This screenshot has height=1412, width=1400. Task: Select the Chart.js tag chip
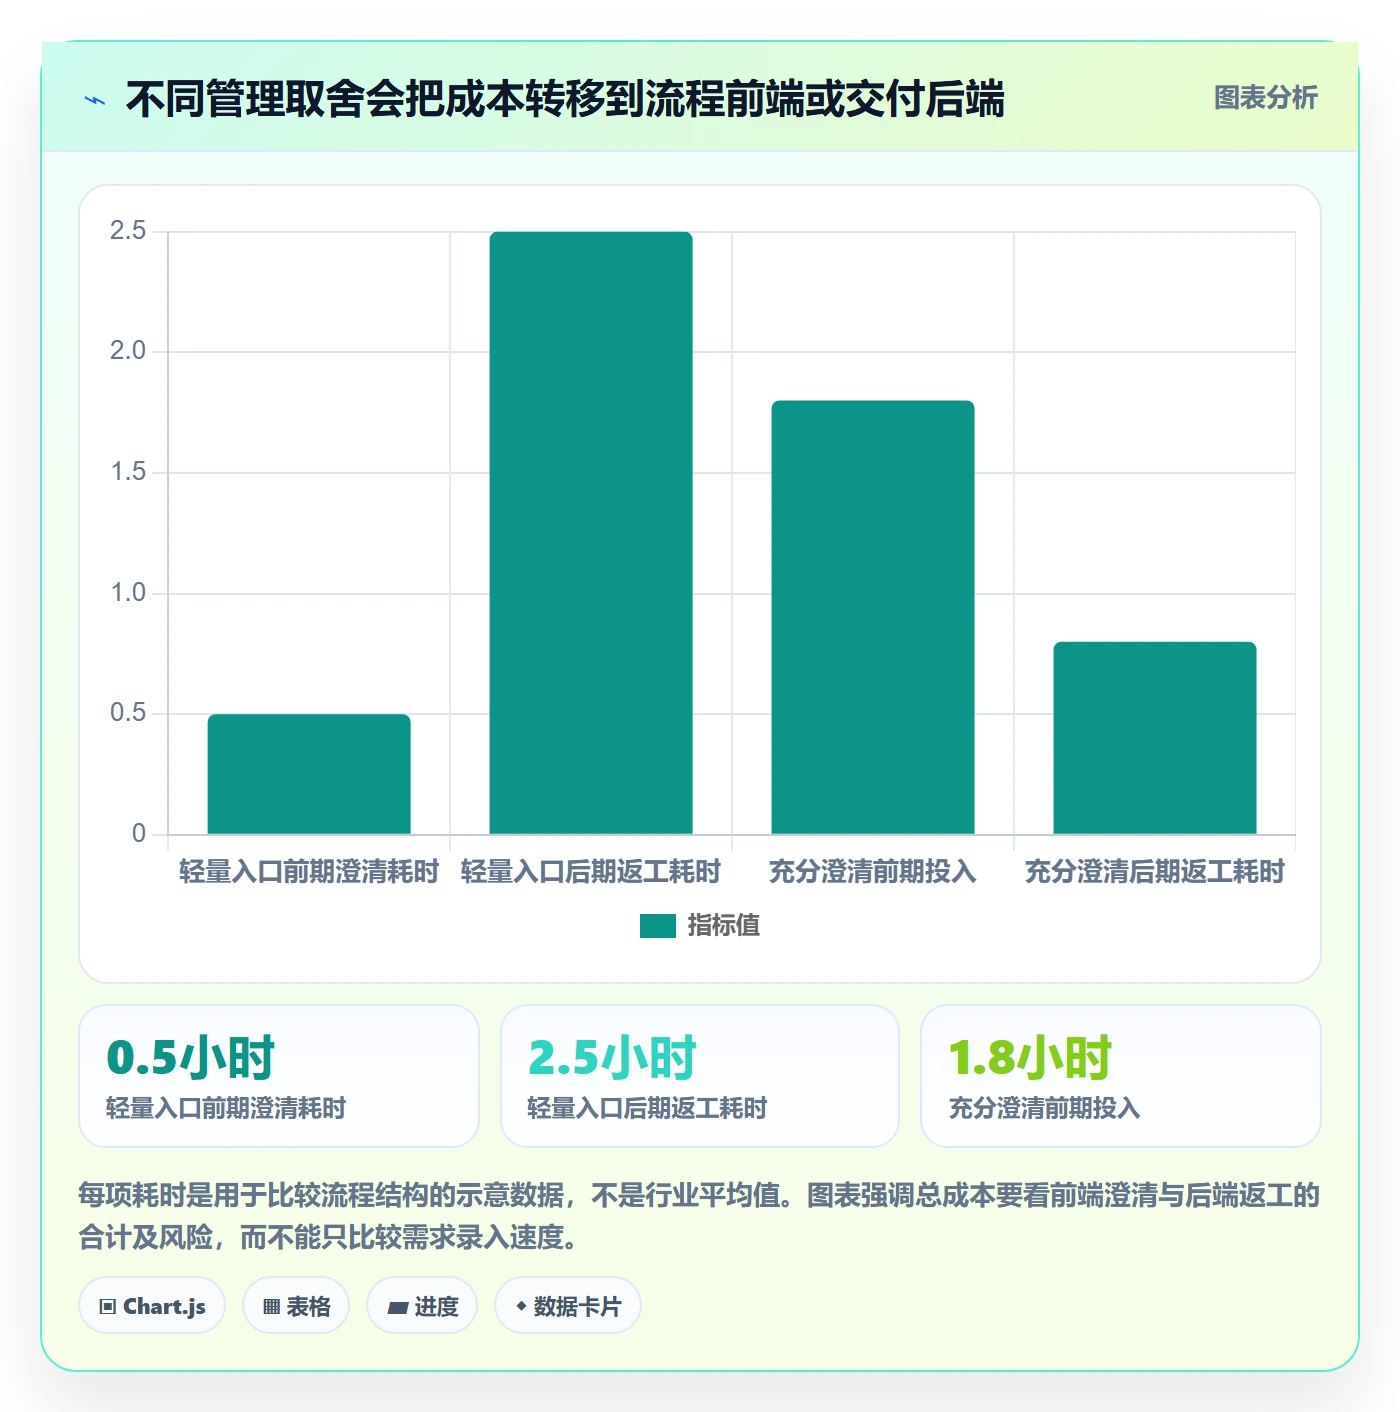point(152,1306)
